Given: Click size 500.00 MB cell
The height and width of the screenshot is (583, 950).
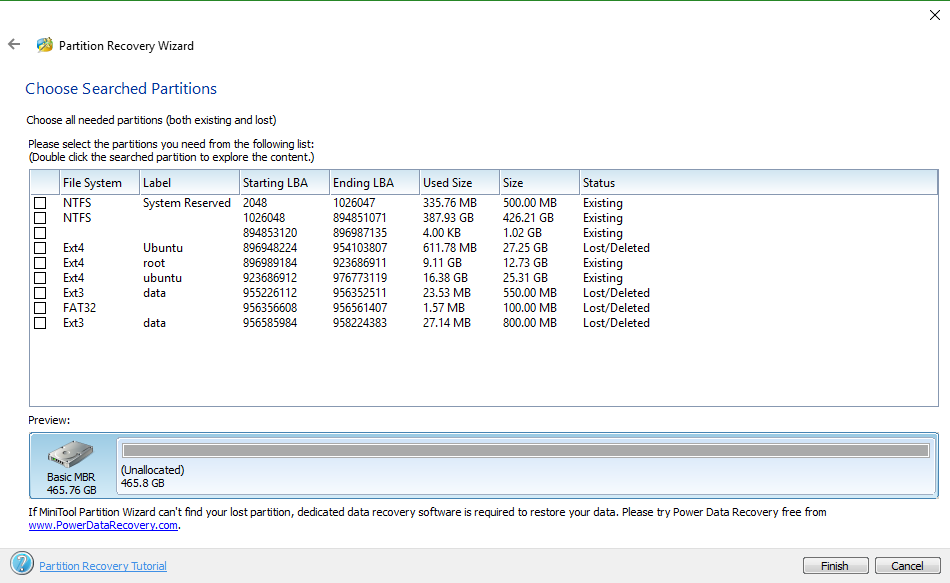Looking at the screenshot, I should (530, 203).
